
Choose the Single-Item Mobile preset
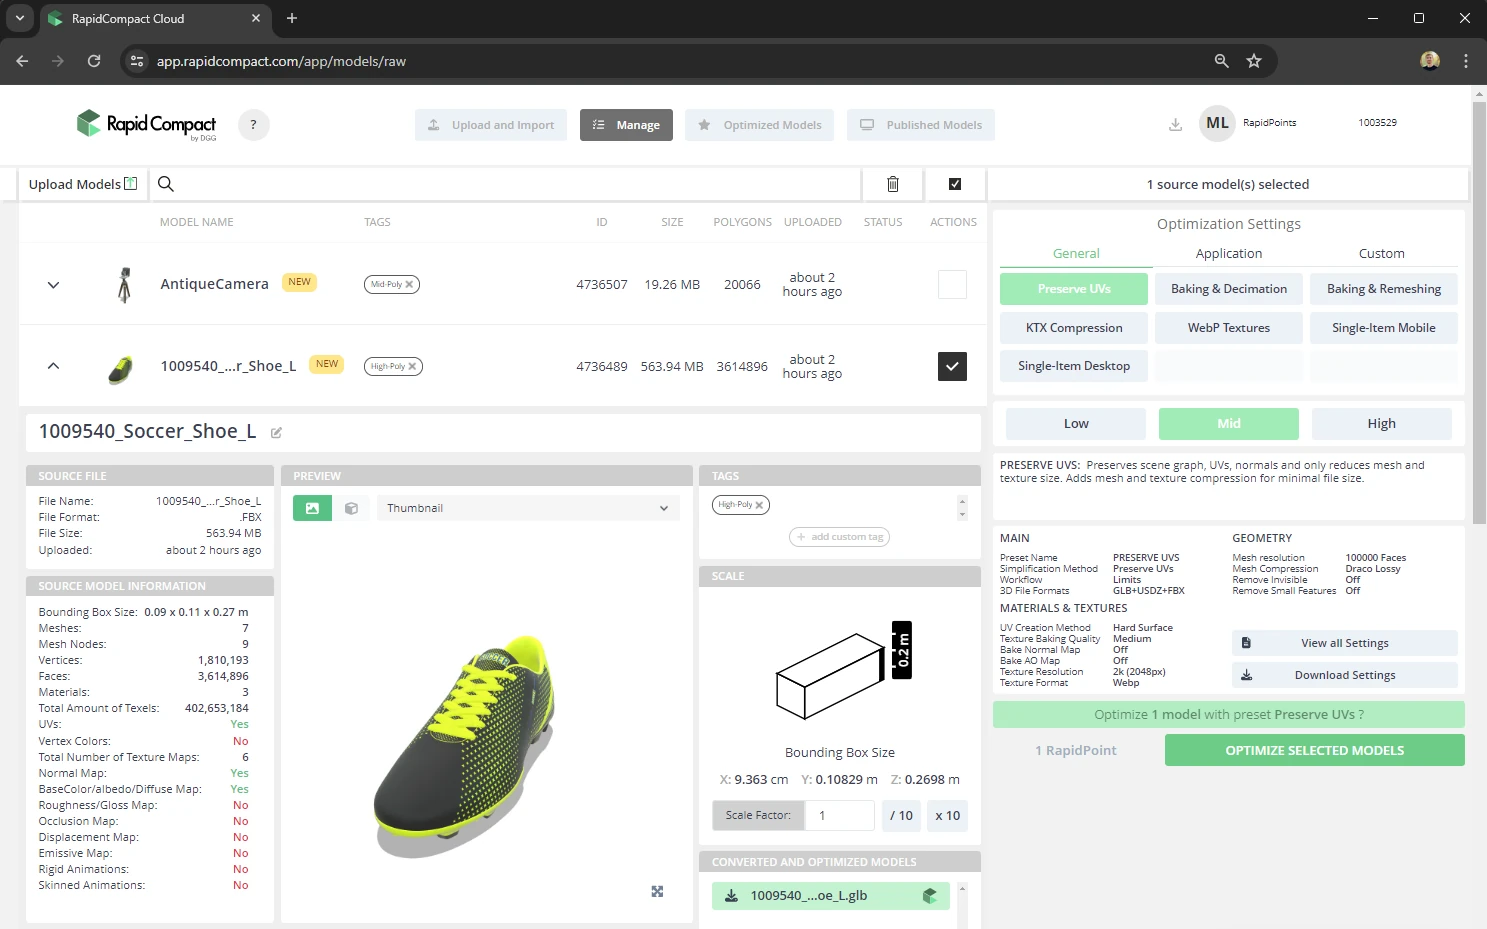(1384, 328)
